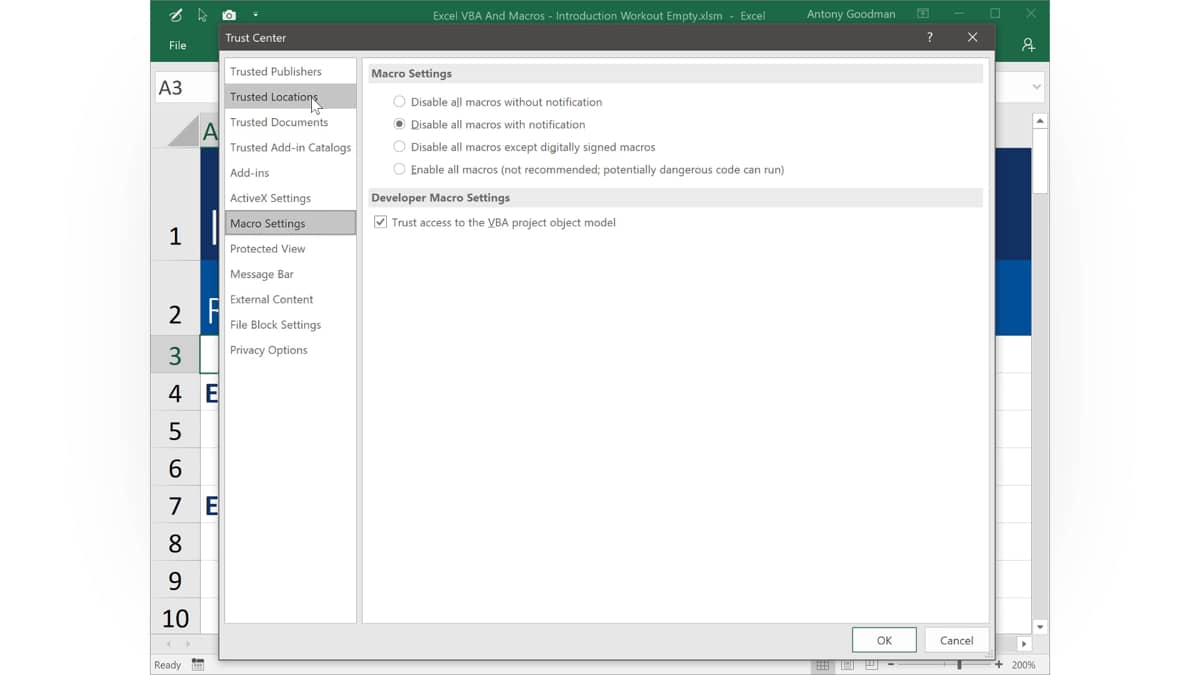Click zoom out minus button

891,665
